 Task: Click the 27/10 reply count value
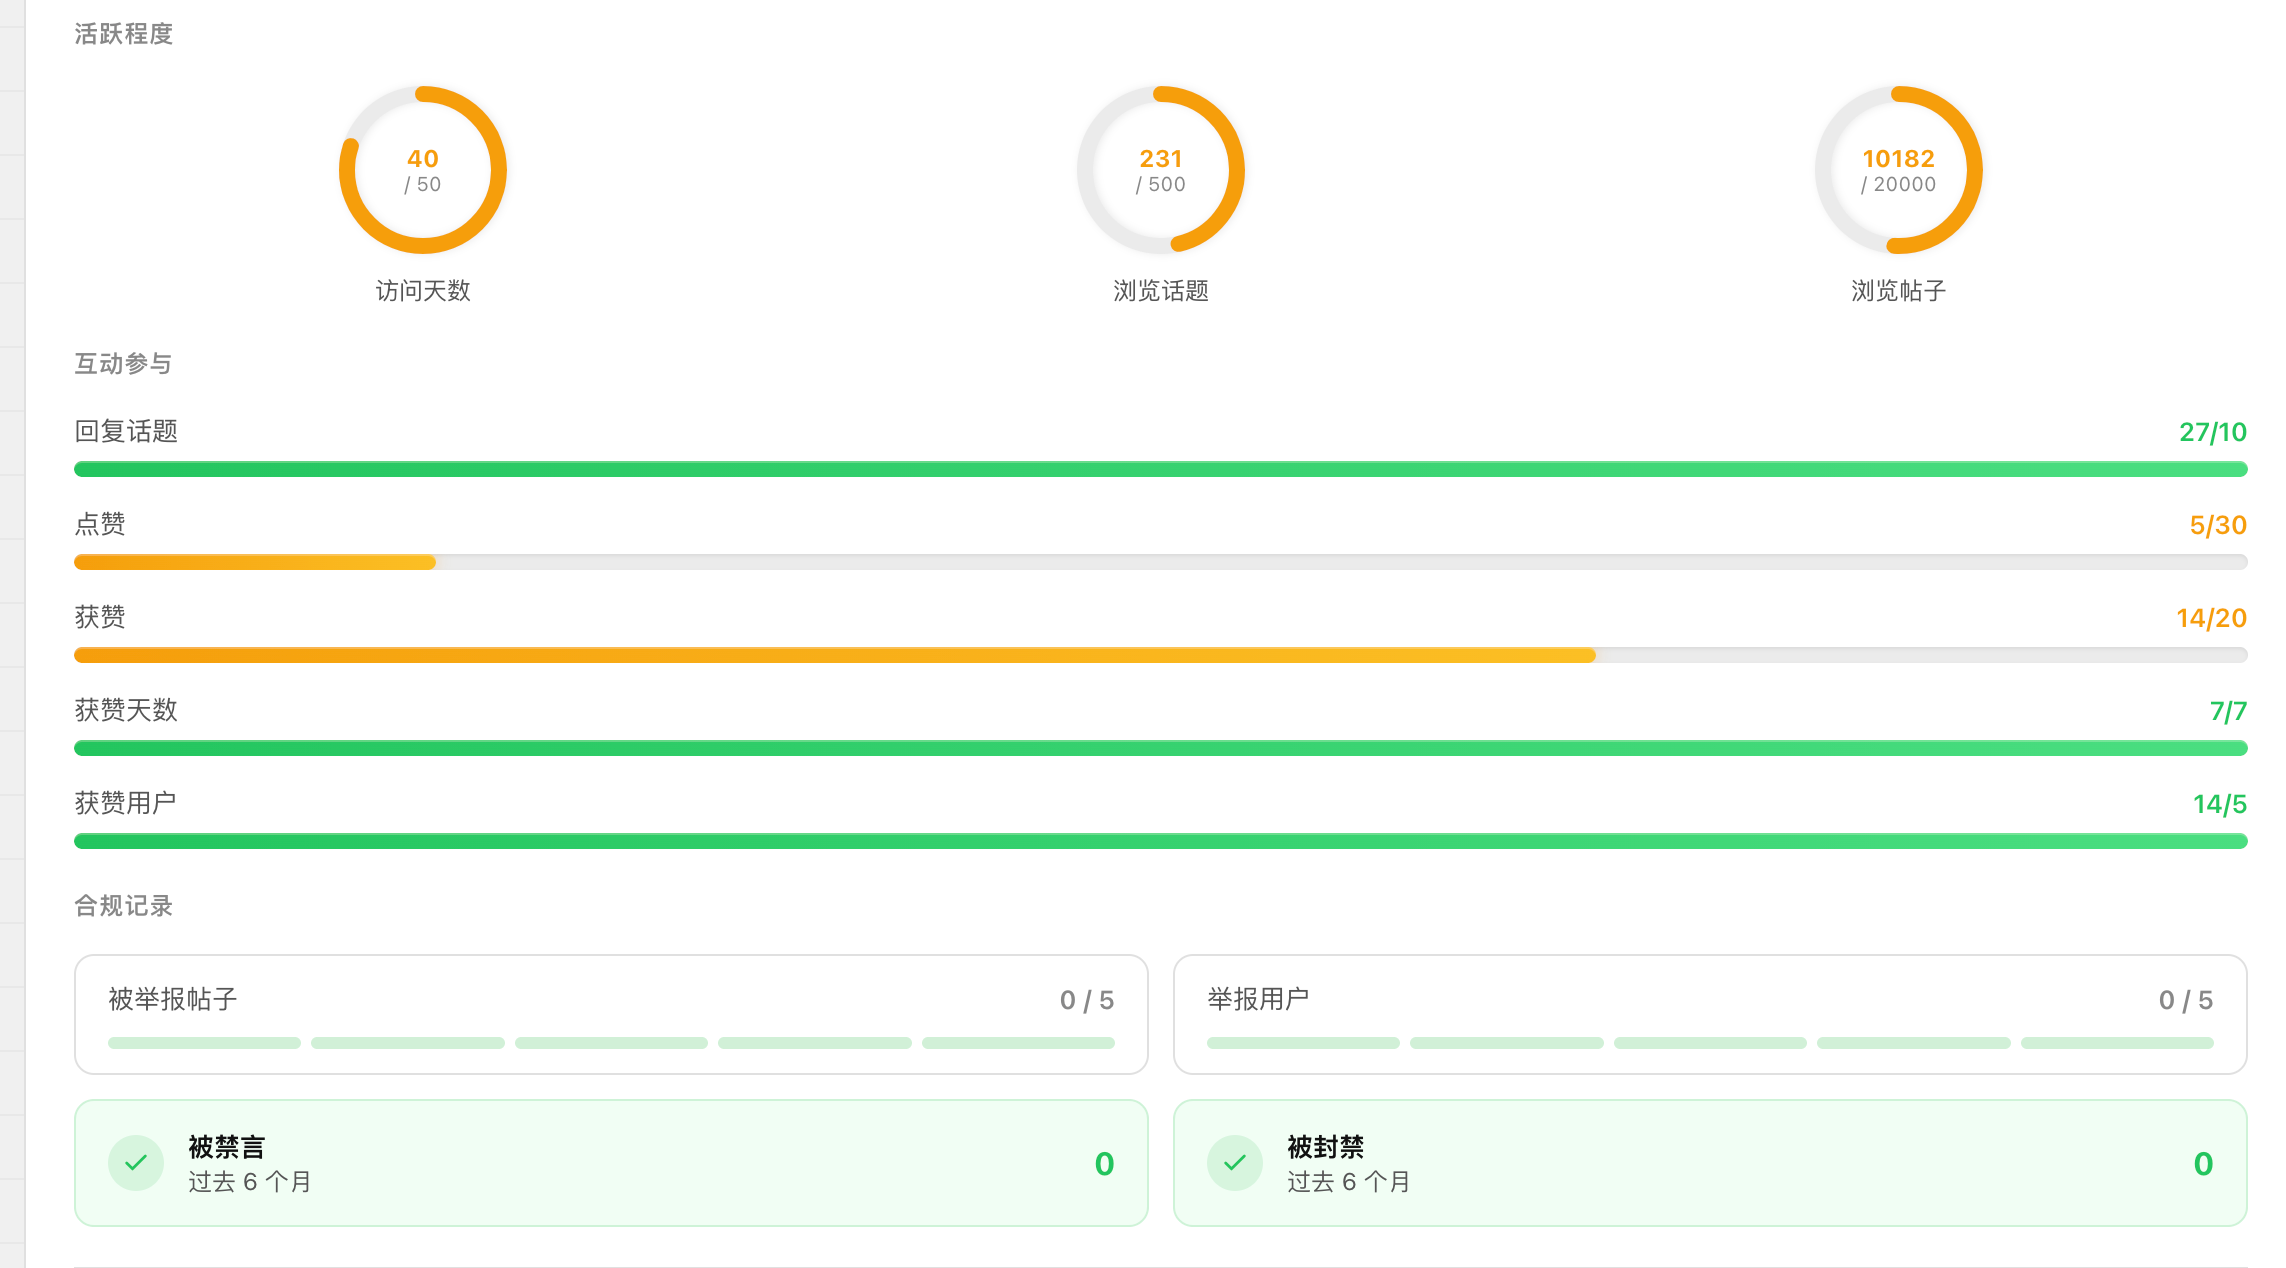(x=2213, y=432)
